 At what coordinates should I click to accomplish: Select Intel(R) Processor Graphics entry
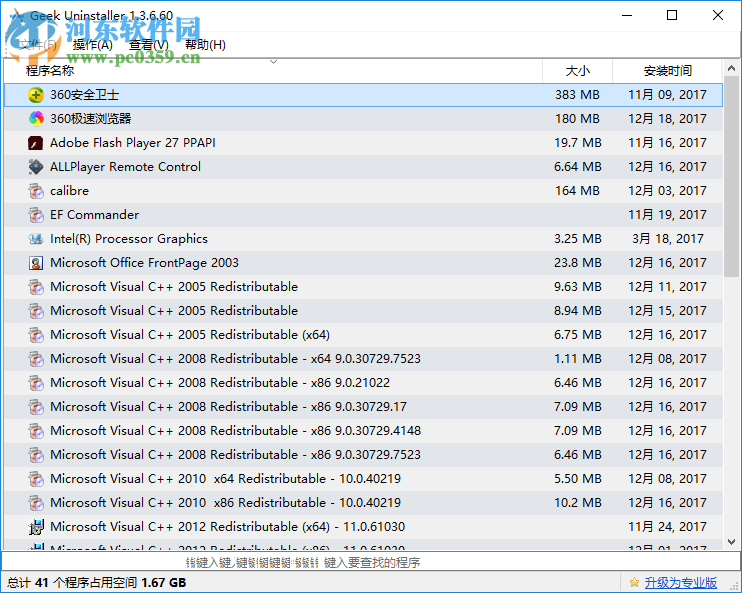coord(129,239)
